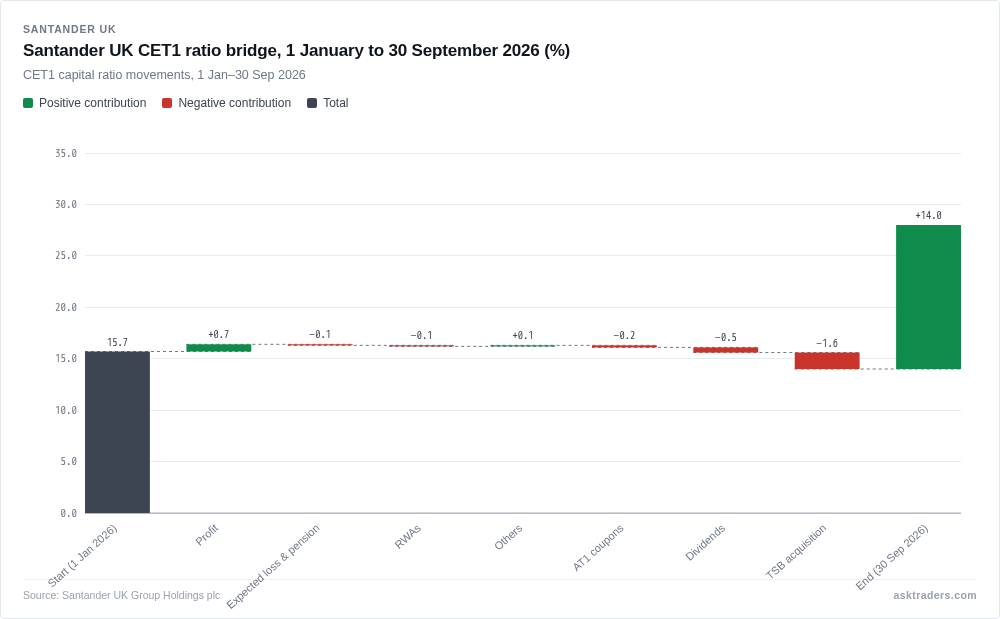1000x619 pixels.
Task: Click the +0.1 value label
Action: (x=523, y=335)
